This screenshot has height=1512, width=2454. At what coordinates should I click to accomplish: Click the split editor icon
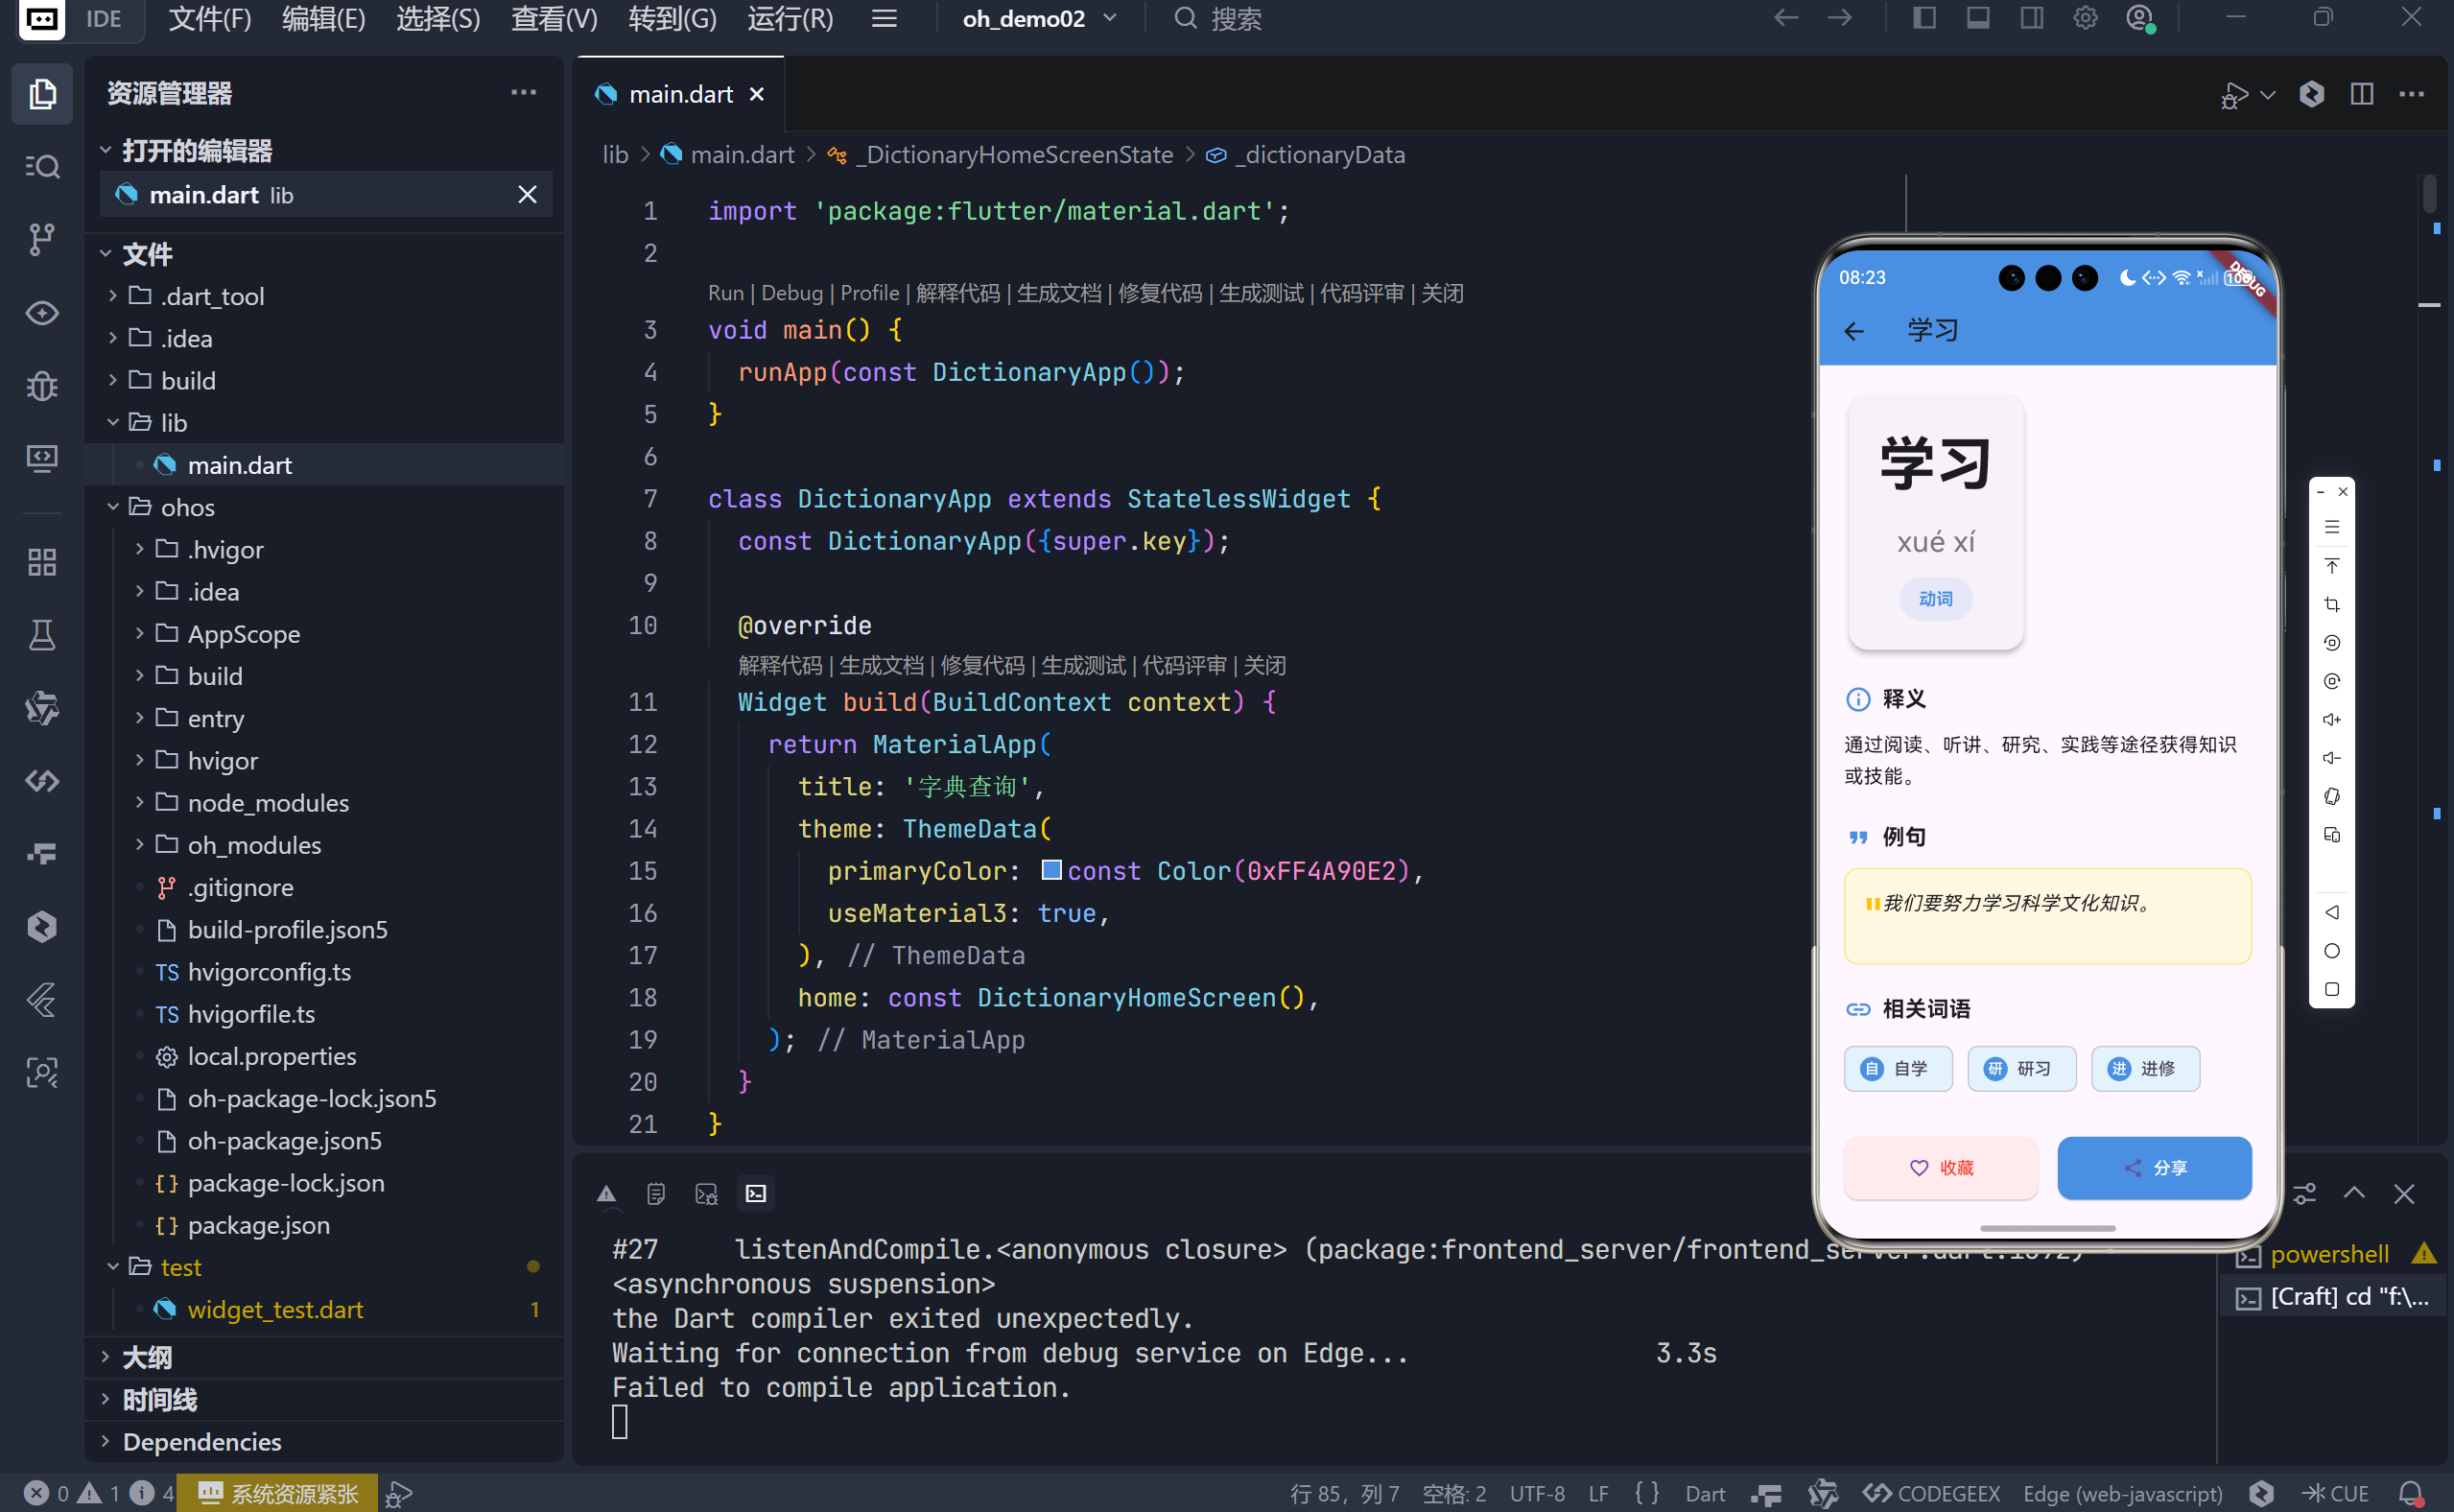tap(2362, 94)
